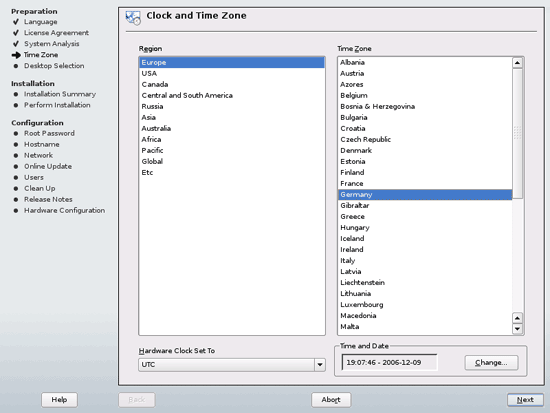Screen dimensions: 550x413
Task: Click the time and date display field
Action: [x=389, y=362]
